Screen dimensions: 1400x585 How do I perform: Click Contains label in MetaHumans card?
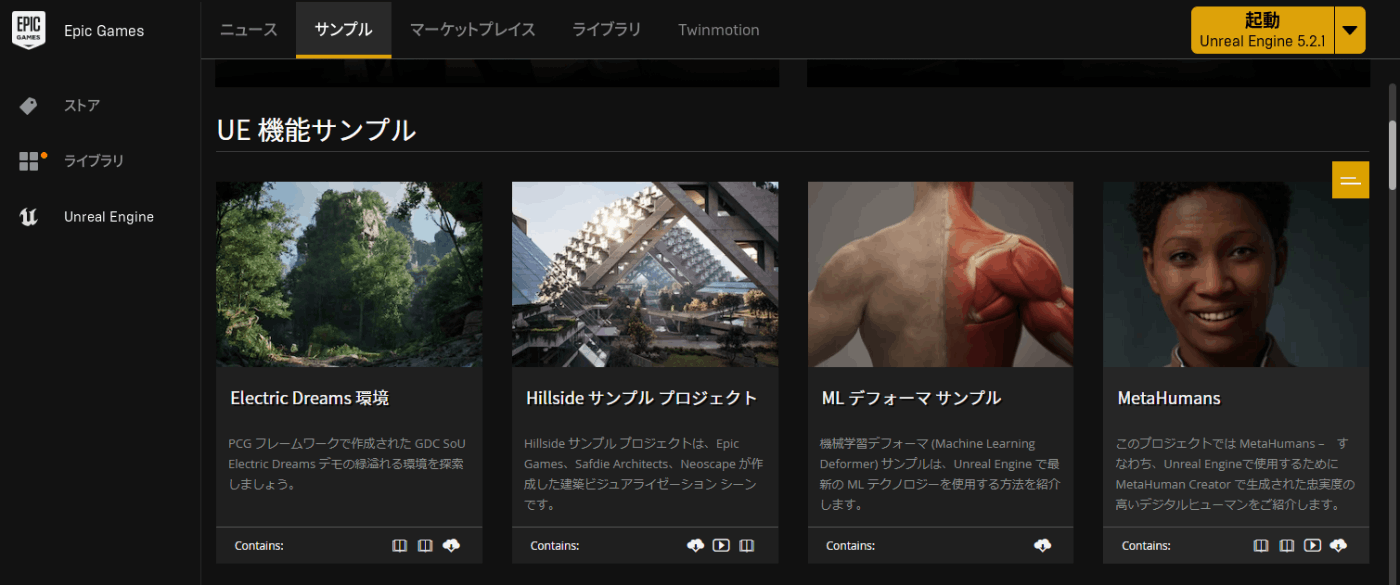coord(1146,546)
